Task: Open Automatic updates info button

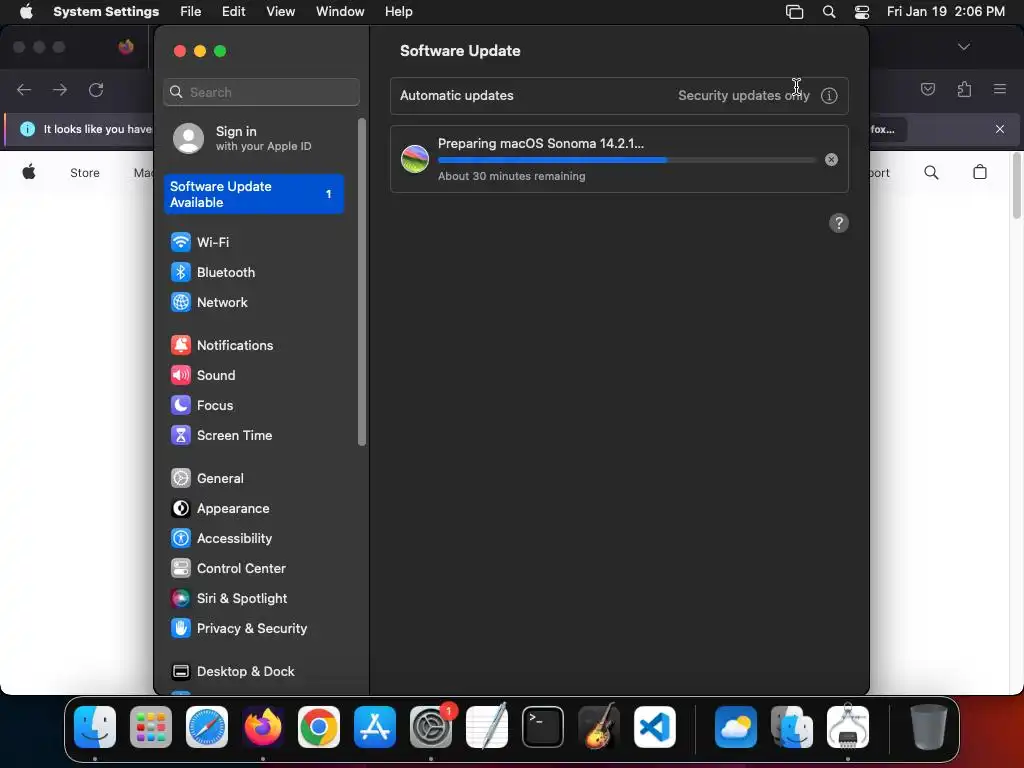Action: coord(829,96)
